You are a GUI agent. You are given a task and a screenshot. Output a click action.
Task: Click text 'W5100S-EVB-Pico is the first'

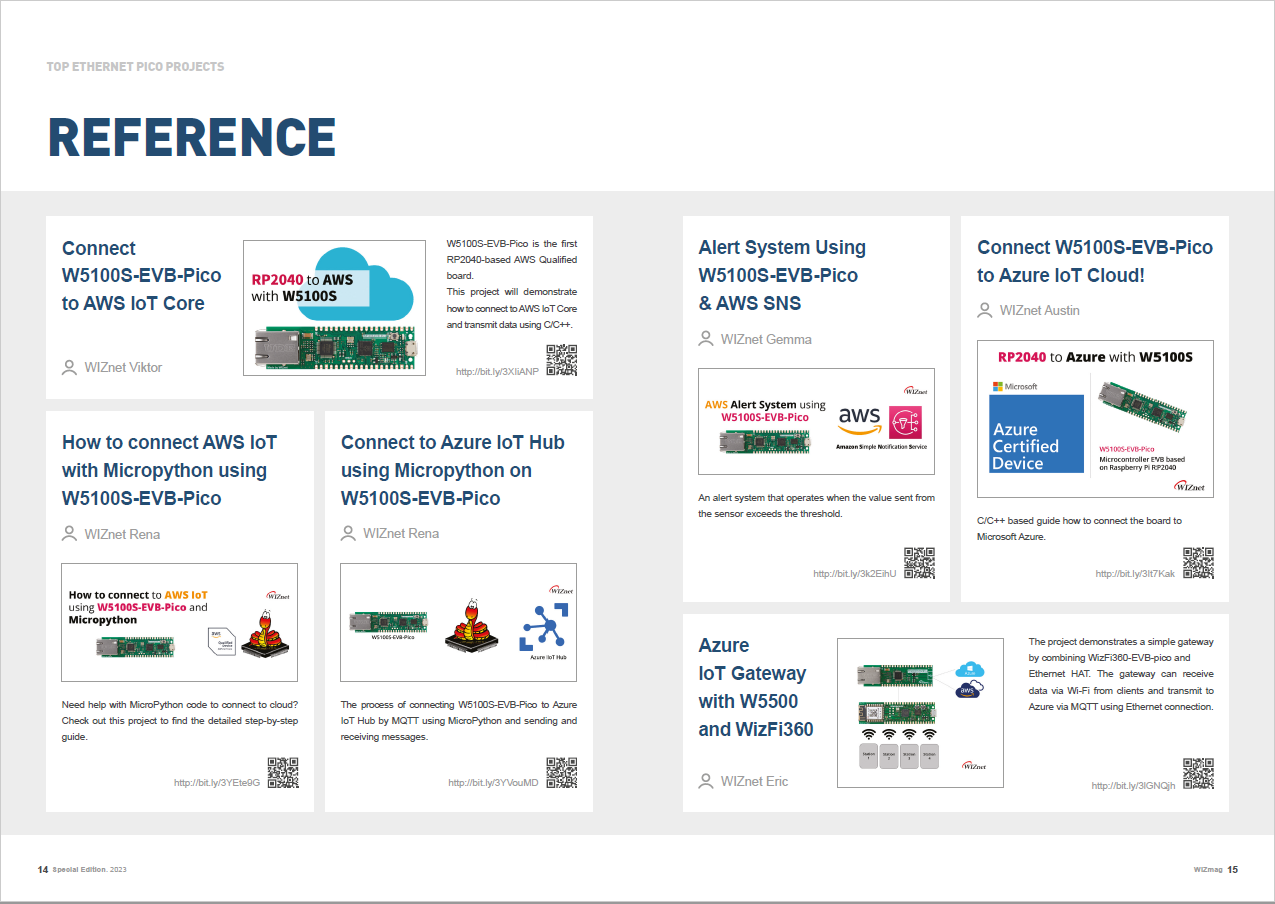click(512, 244)
